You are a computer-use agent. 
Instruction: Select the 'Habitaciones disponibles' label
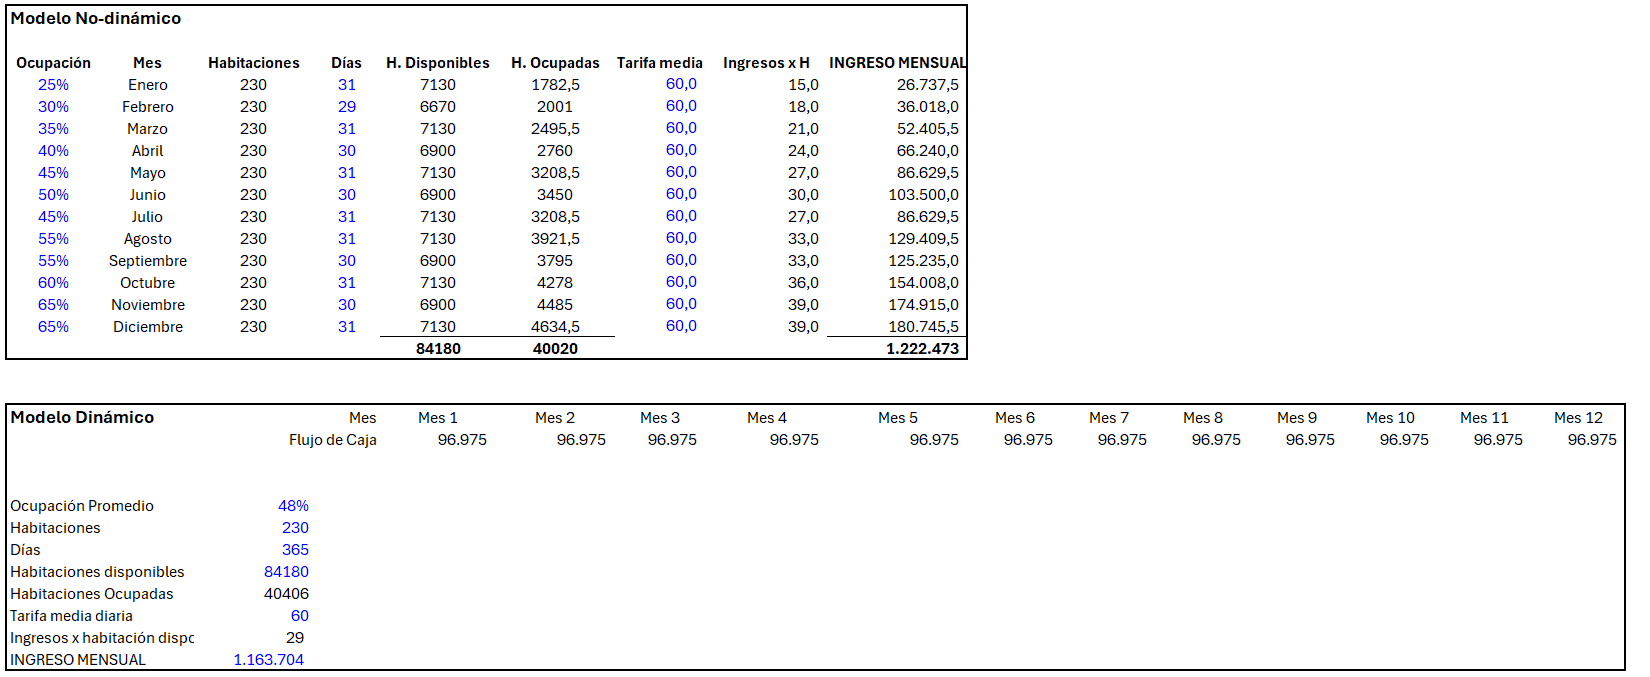pyautogui.click(x=97, y=572)
